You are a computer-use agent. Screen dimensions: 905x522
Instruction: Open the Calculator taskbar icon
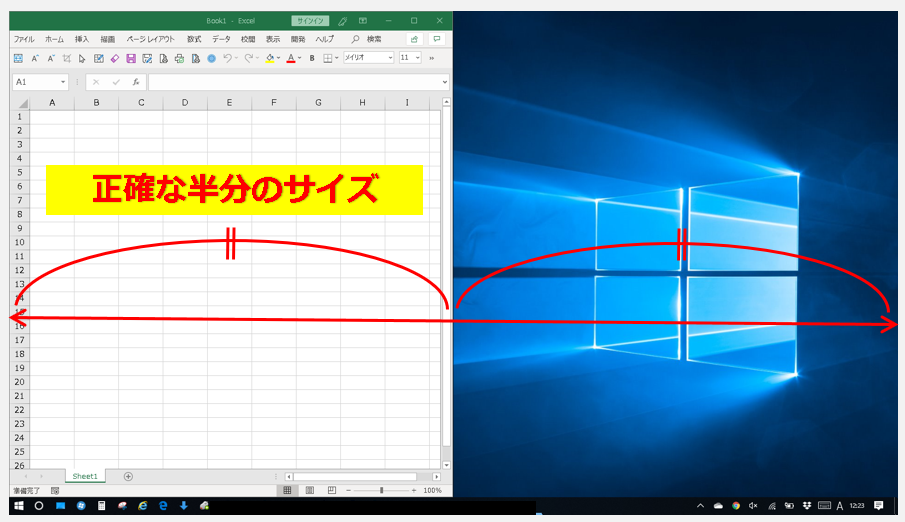pyautogui.click(x=102, y=506)
